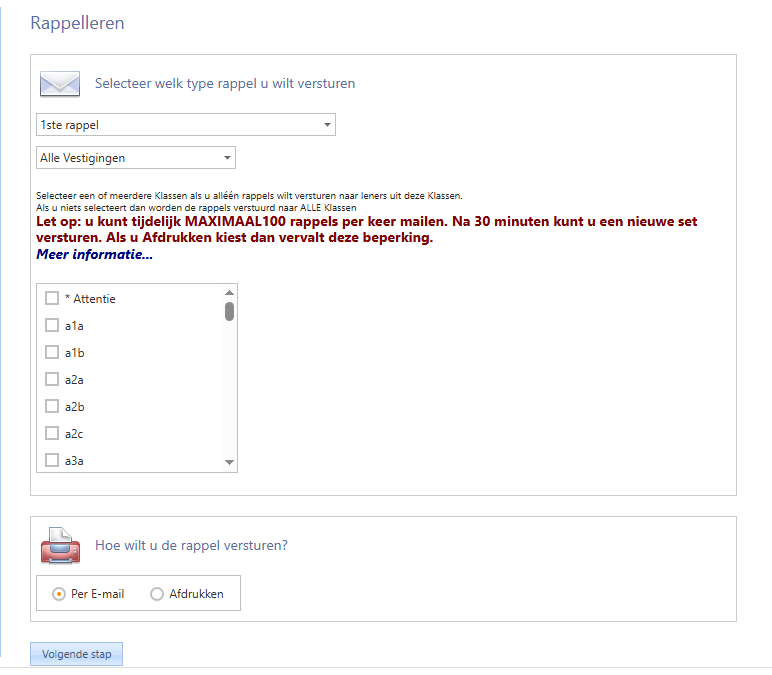Choose the 'Per E-mail' radio option
This screenshot has height=675, width=772.
tap(59, 594)
